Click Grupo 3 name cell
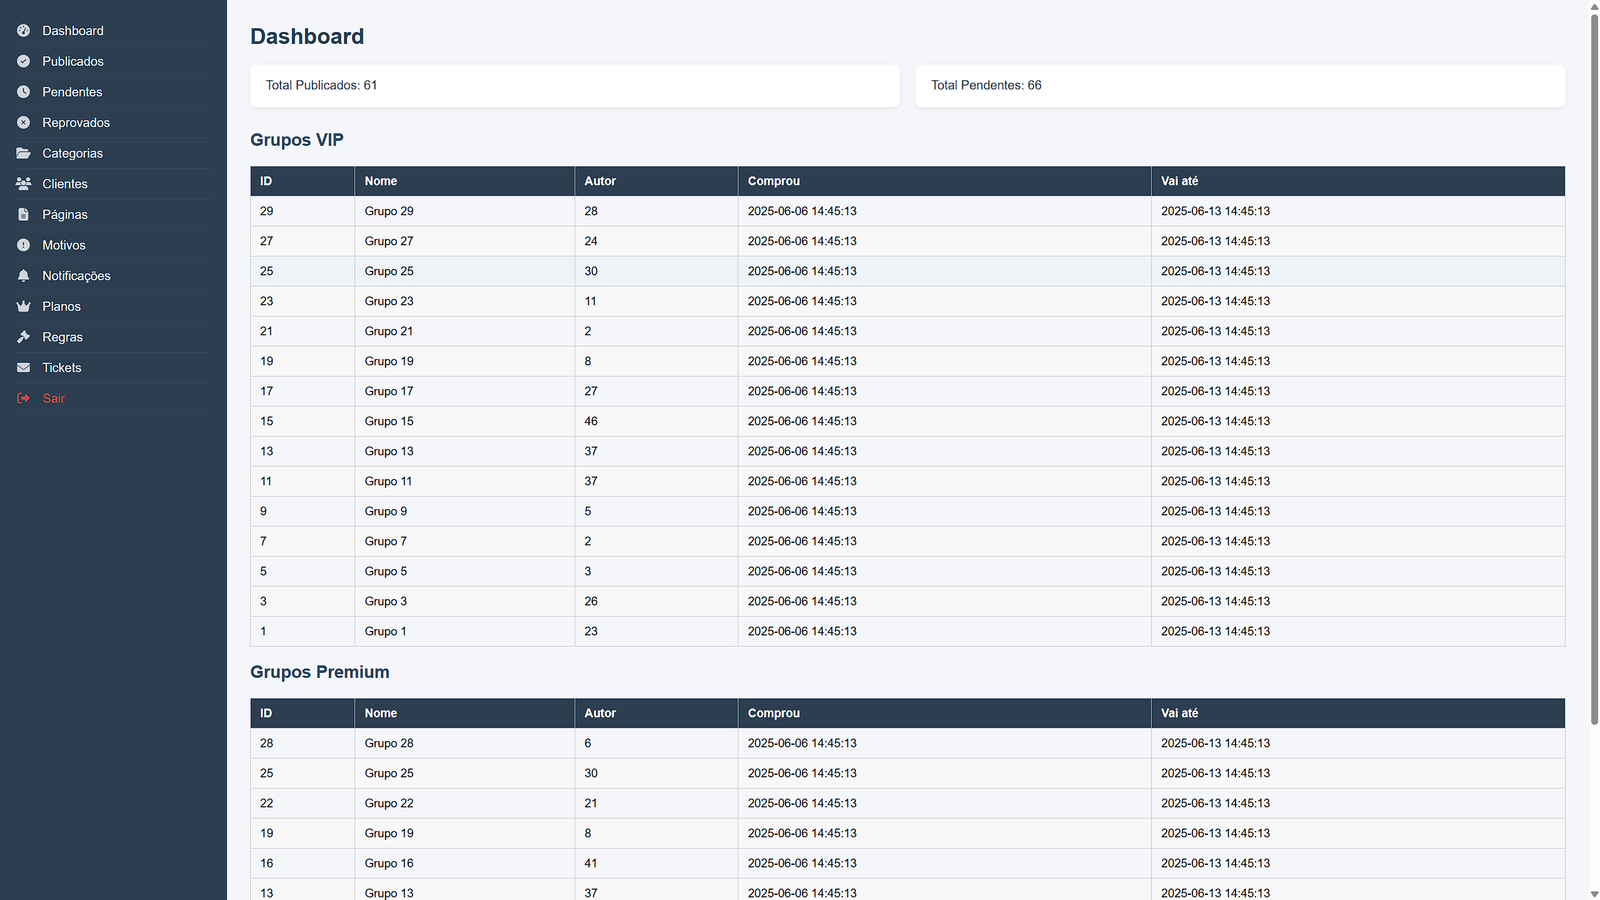Image resolution: width=1600 pixels, height=900 pixels. pyautogui.click(x=464, y=601)
